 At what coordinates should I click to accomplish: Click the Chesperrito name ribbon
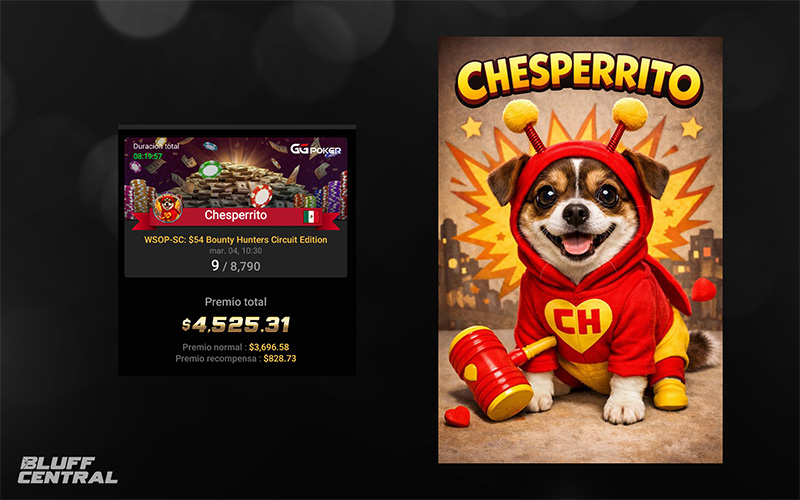(x=236, y=217)
